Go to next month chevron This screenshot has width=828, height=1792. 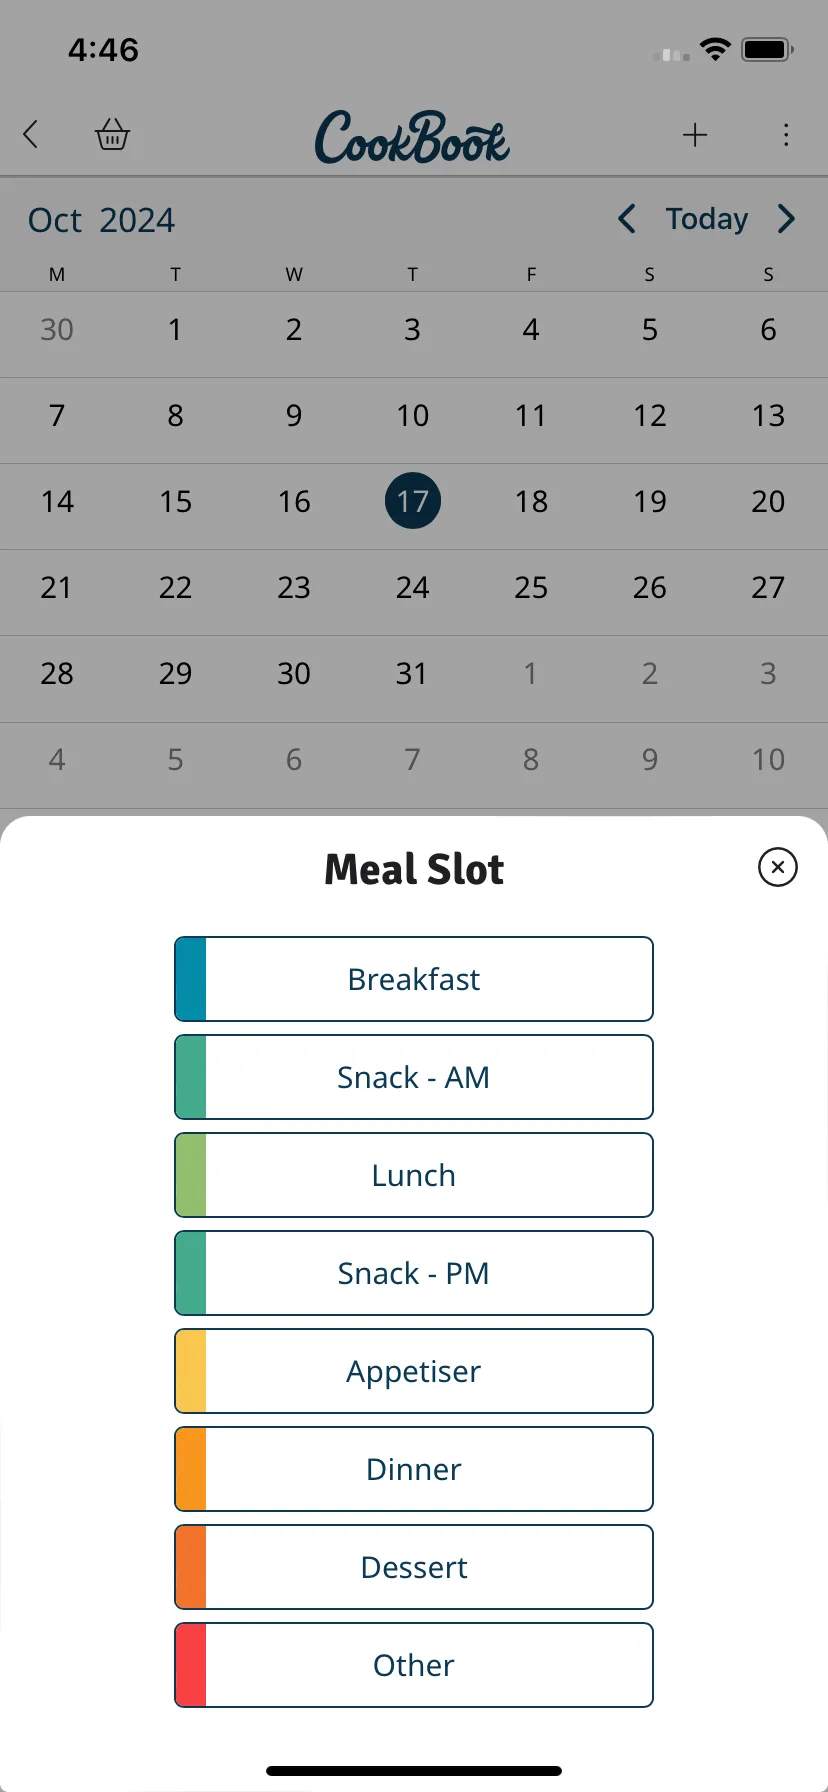click(786, 219)
